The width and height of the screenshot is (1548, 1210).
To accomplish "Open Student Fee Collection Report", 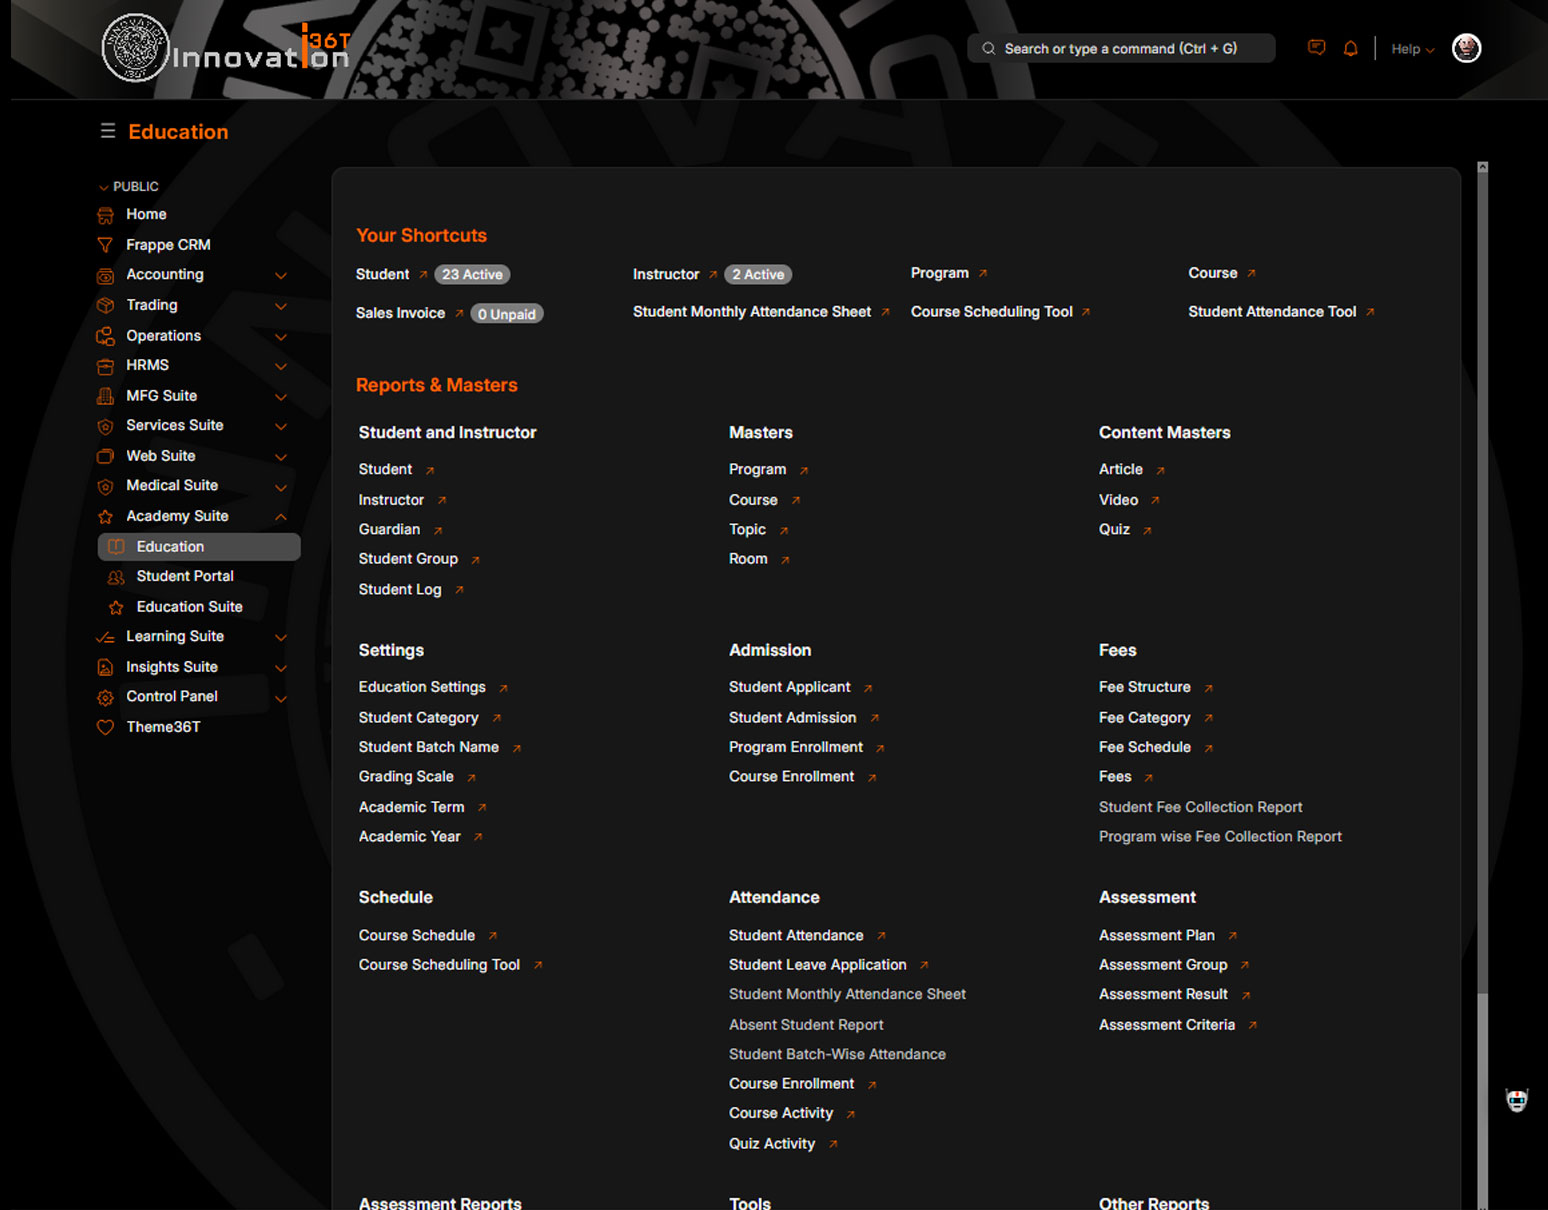I will click(1200, 807).
